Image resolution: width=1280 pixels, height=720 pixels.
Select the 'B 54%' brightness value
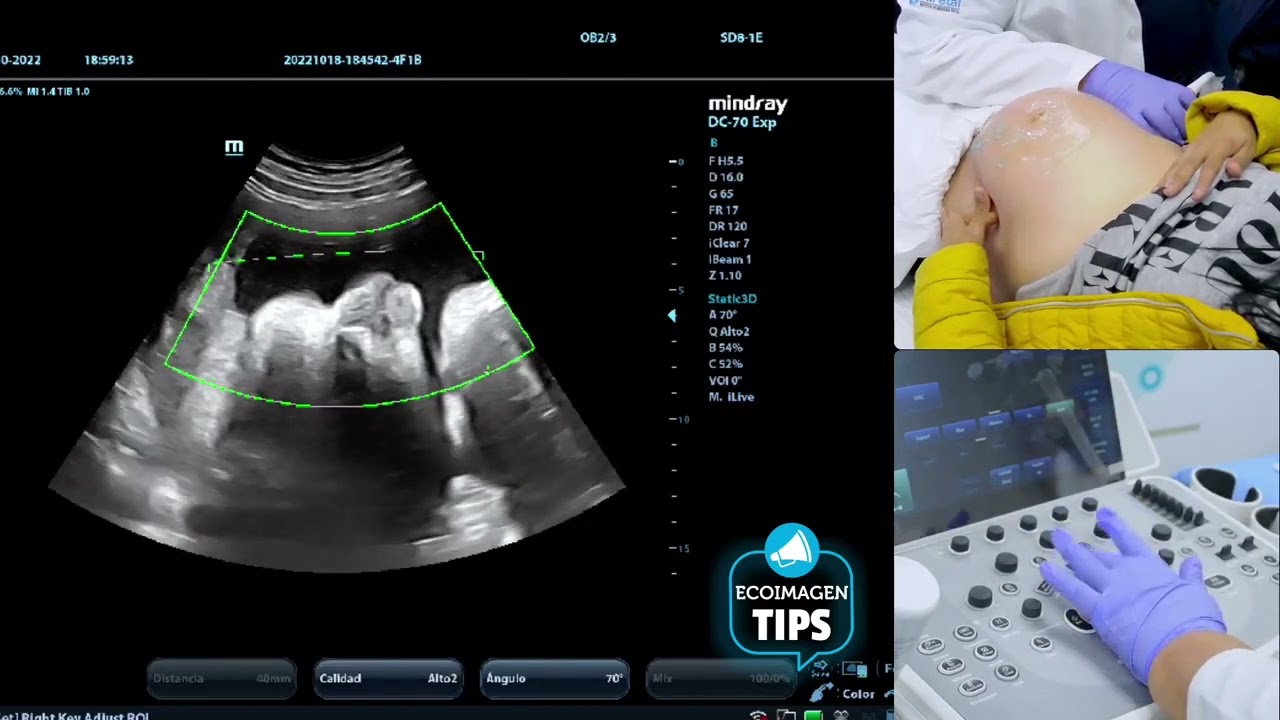click(726, 348)
